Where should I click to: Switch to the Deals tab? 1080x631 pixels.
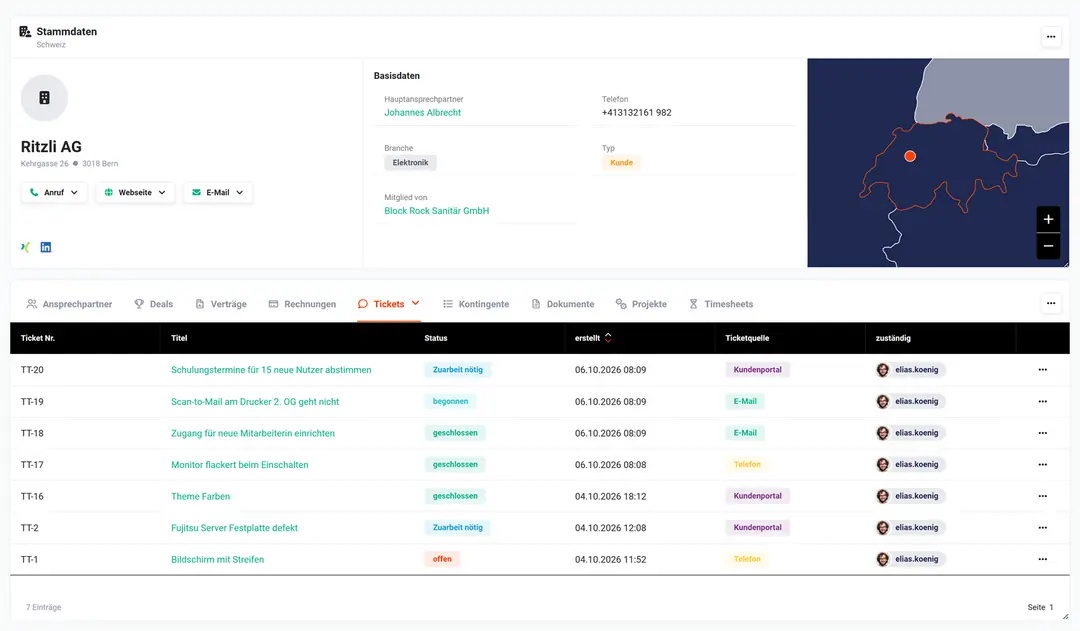(x=154, y=304)
